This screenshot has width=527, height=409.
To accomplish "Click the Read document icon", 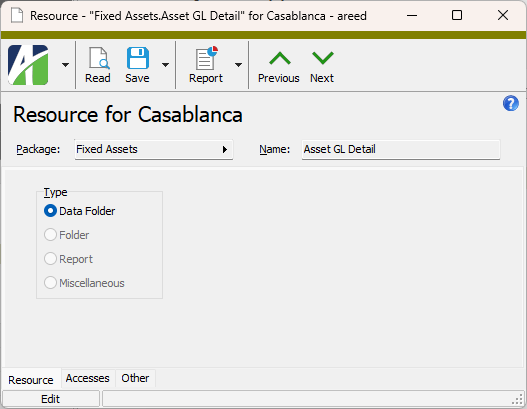I will [x=98, y=58].
